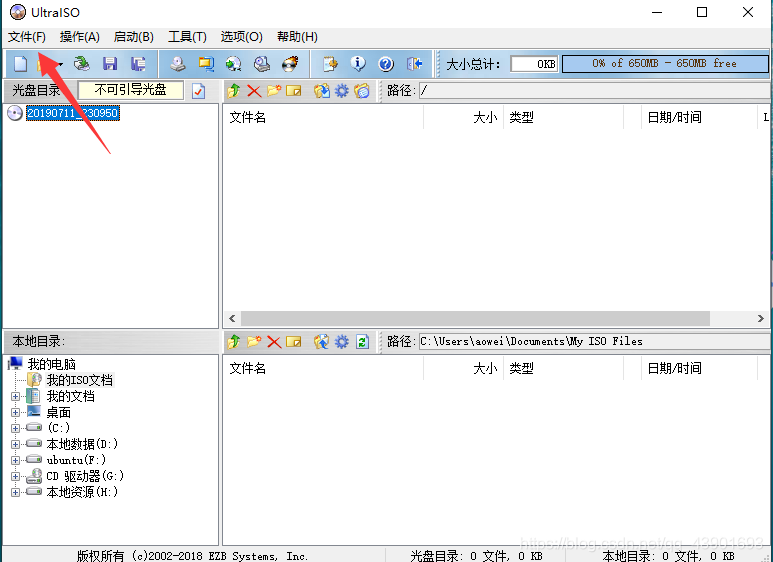
Task: Click the Convert image format icon
Action: click(x=206, y=64)
